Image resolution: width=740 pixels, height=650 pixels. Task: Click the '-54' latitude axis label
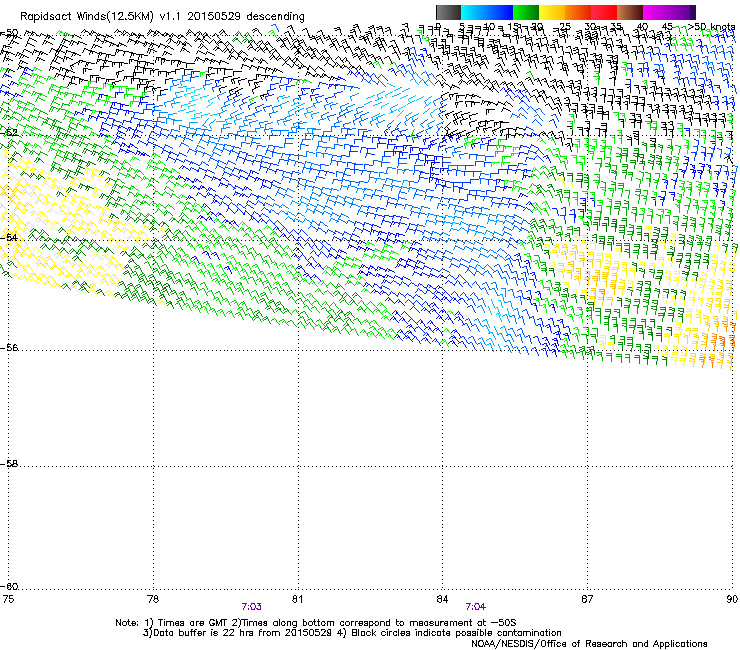click(9, 237)
